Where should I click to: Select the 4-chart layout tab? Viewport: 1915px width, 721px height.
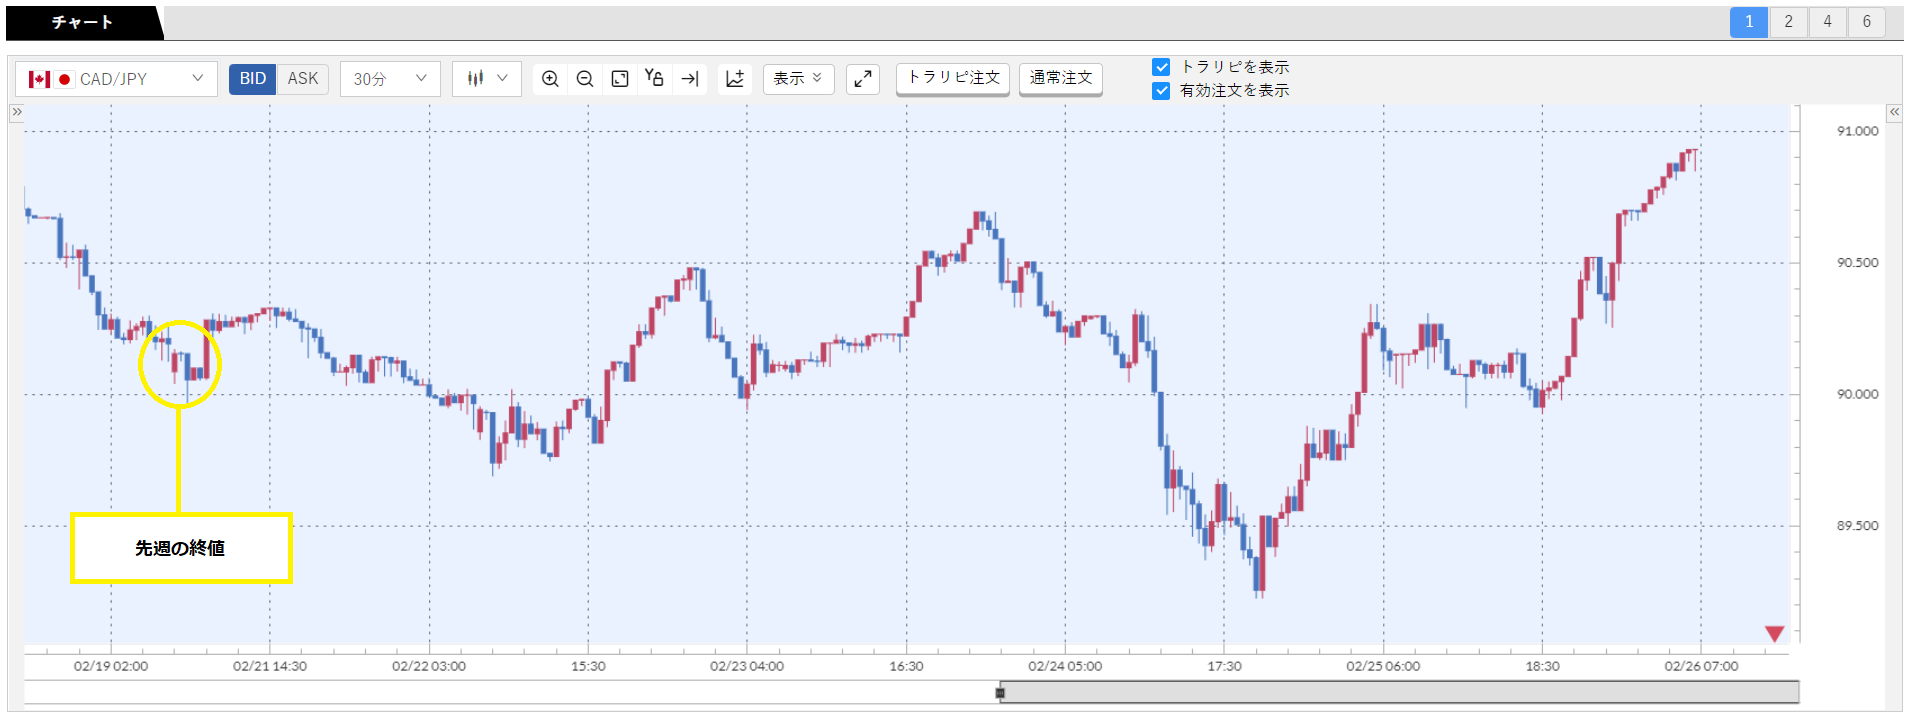point(1827,22)
